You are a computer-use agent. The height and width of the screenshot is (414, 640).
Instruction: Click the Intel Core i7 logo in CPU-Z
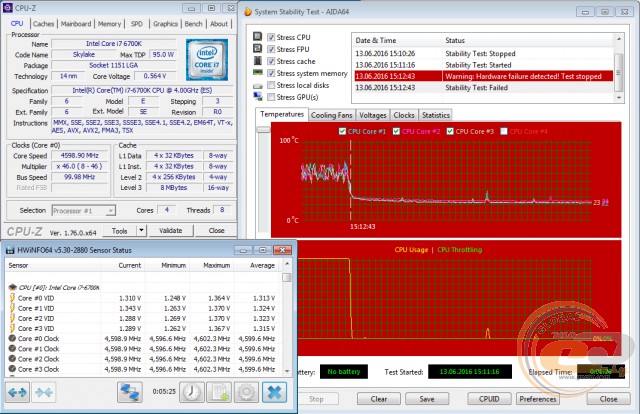[x=207, y=60]
